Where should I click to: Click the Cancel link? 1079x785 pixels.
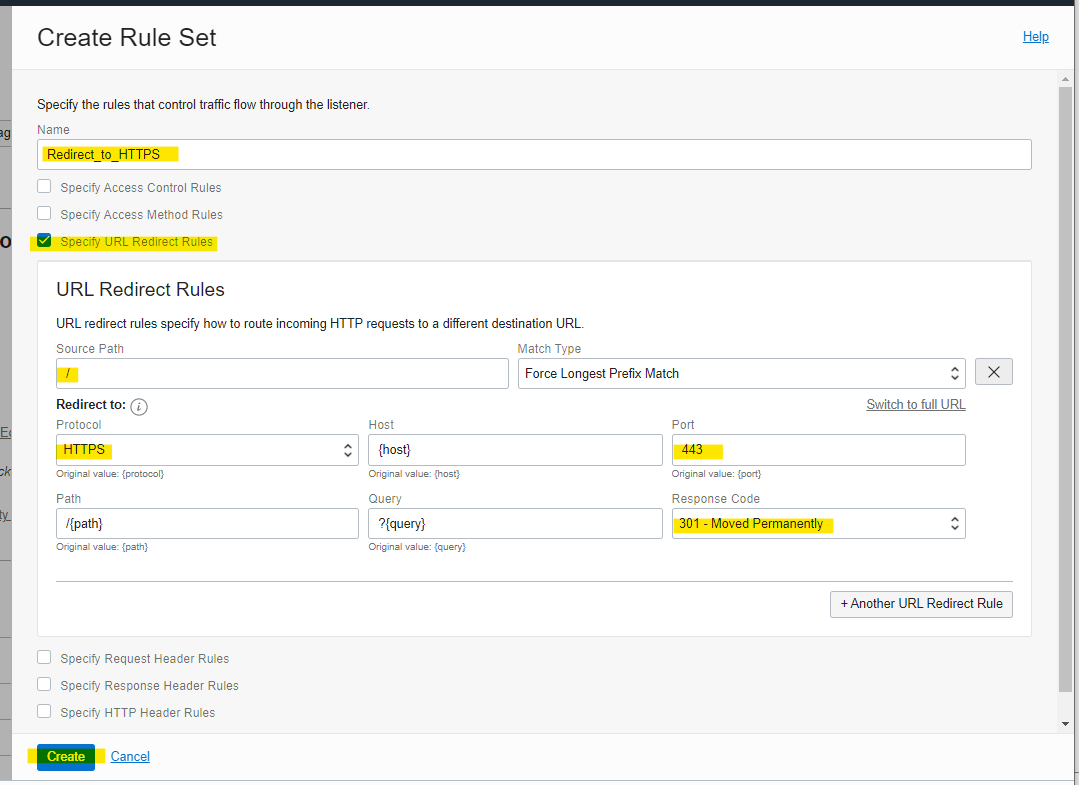click(130, 757)
